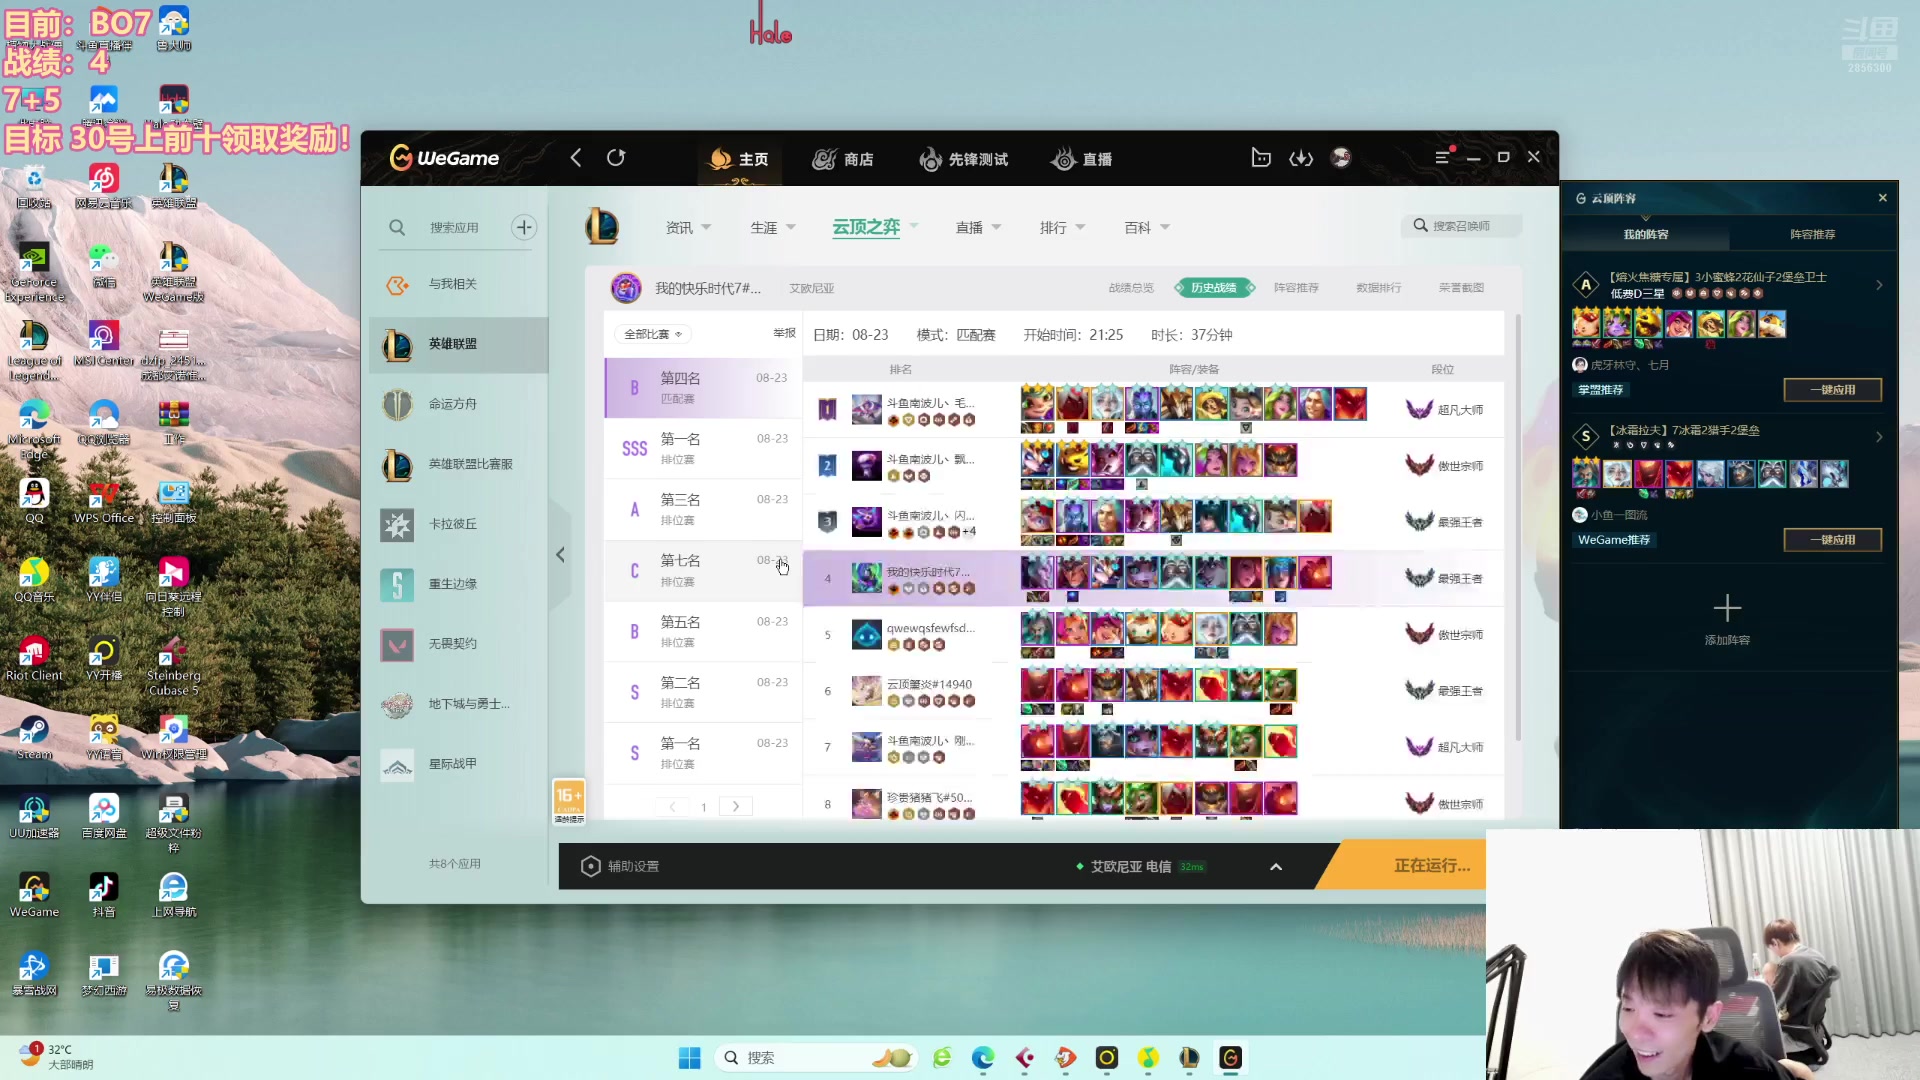Click the 云顶之弈 tab in navigation
1920x1080 pixels.
[x=866, y=227]
